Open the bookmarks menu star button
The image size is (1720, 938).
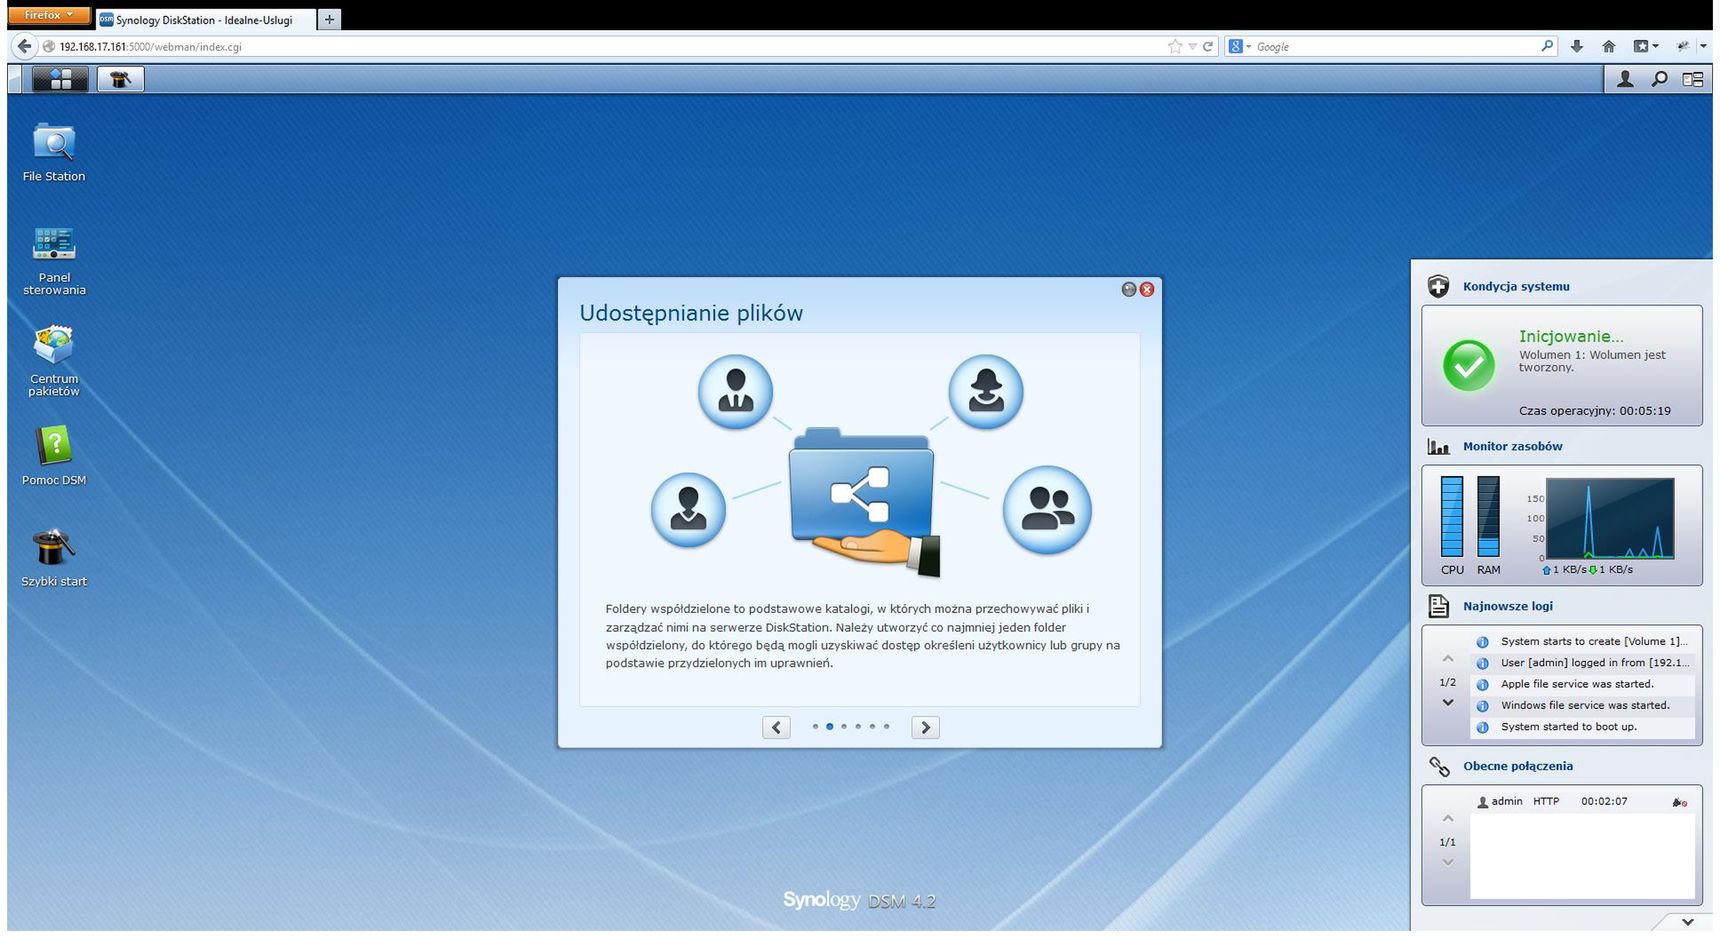click(x=1645, y=46)
